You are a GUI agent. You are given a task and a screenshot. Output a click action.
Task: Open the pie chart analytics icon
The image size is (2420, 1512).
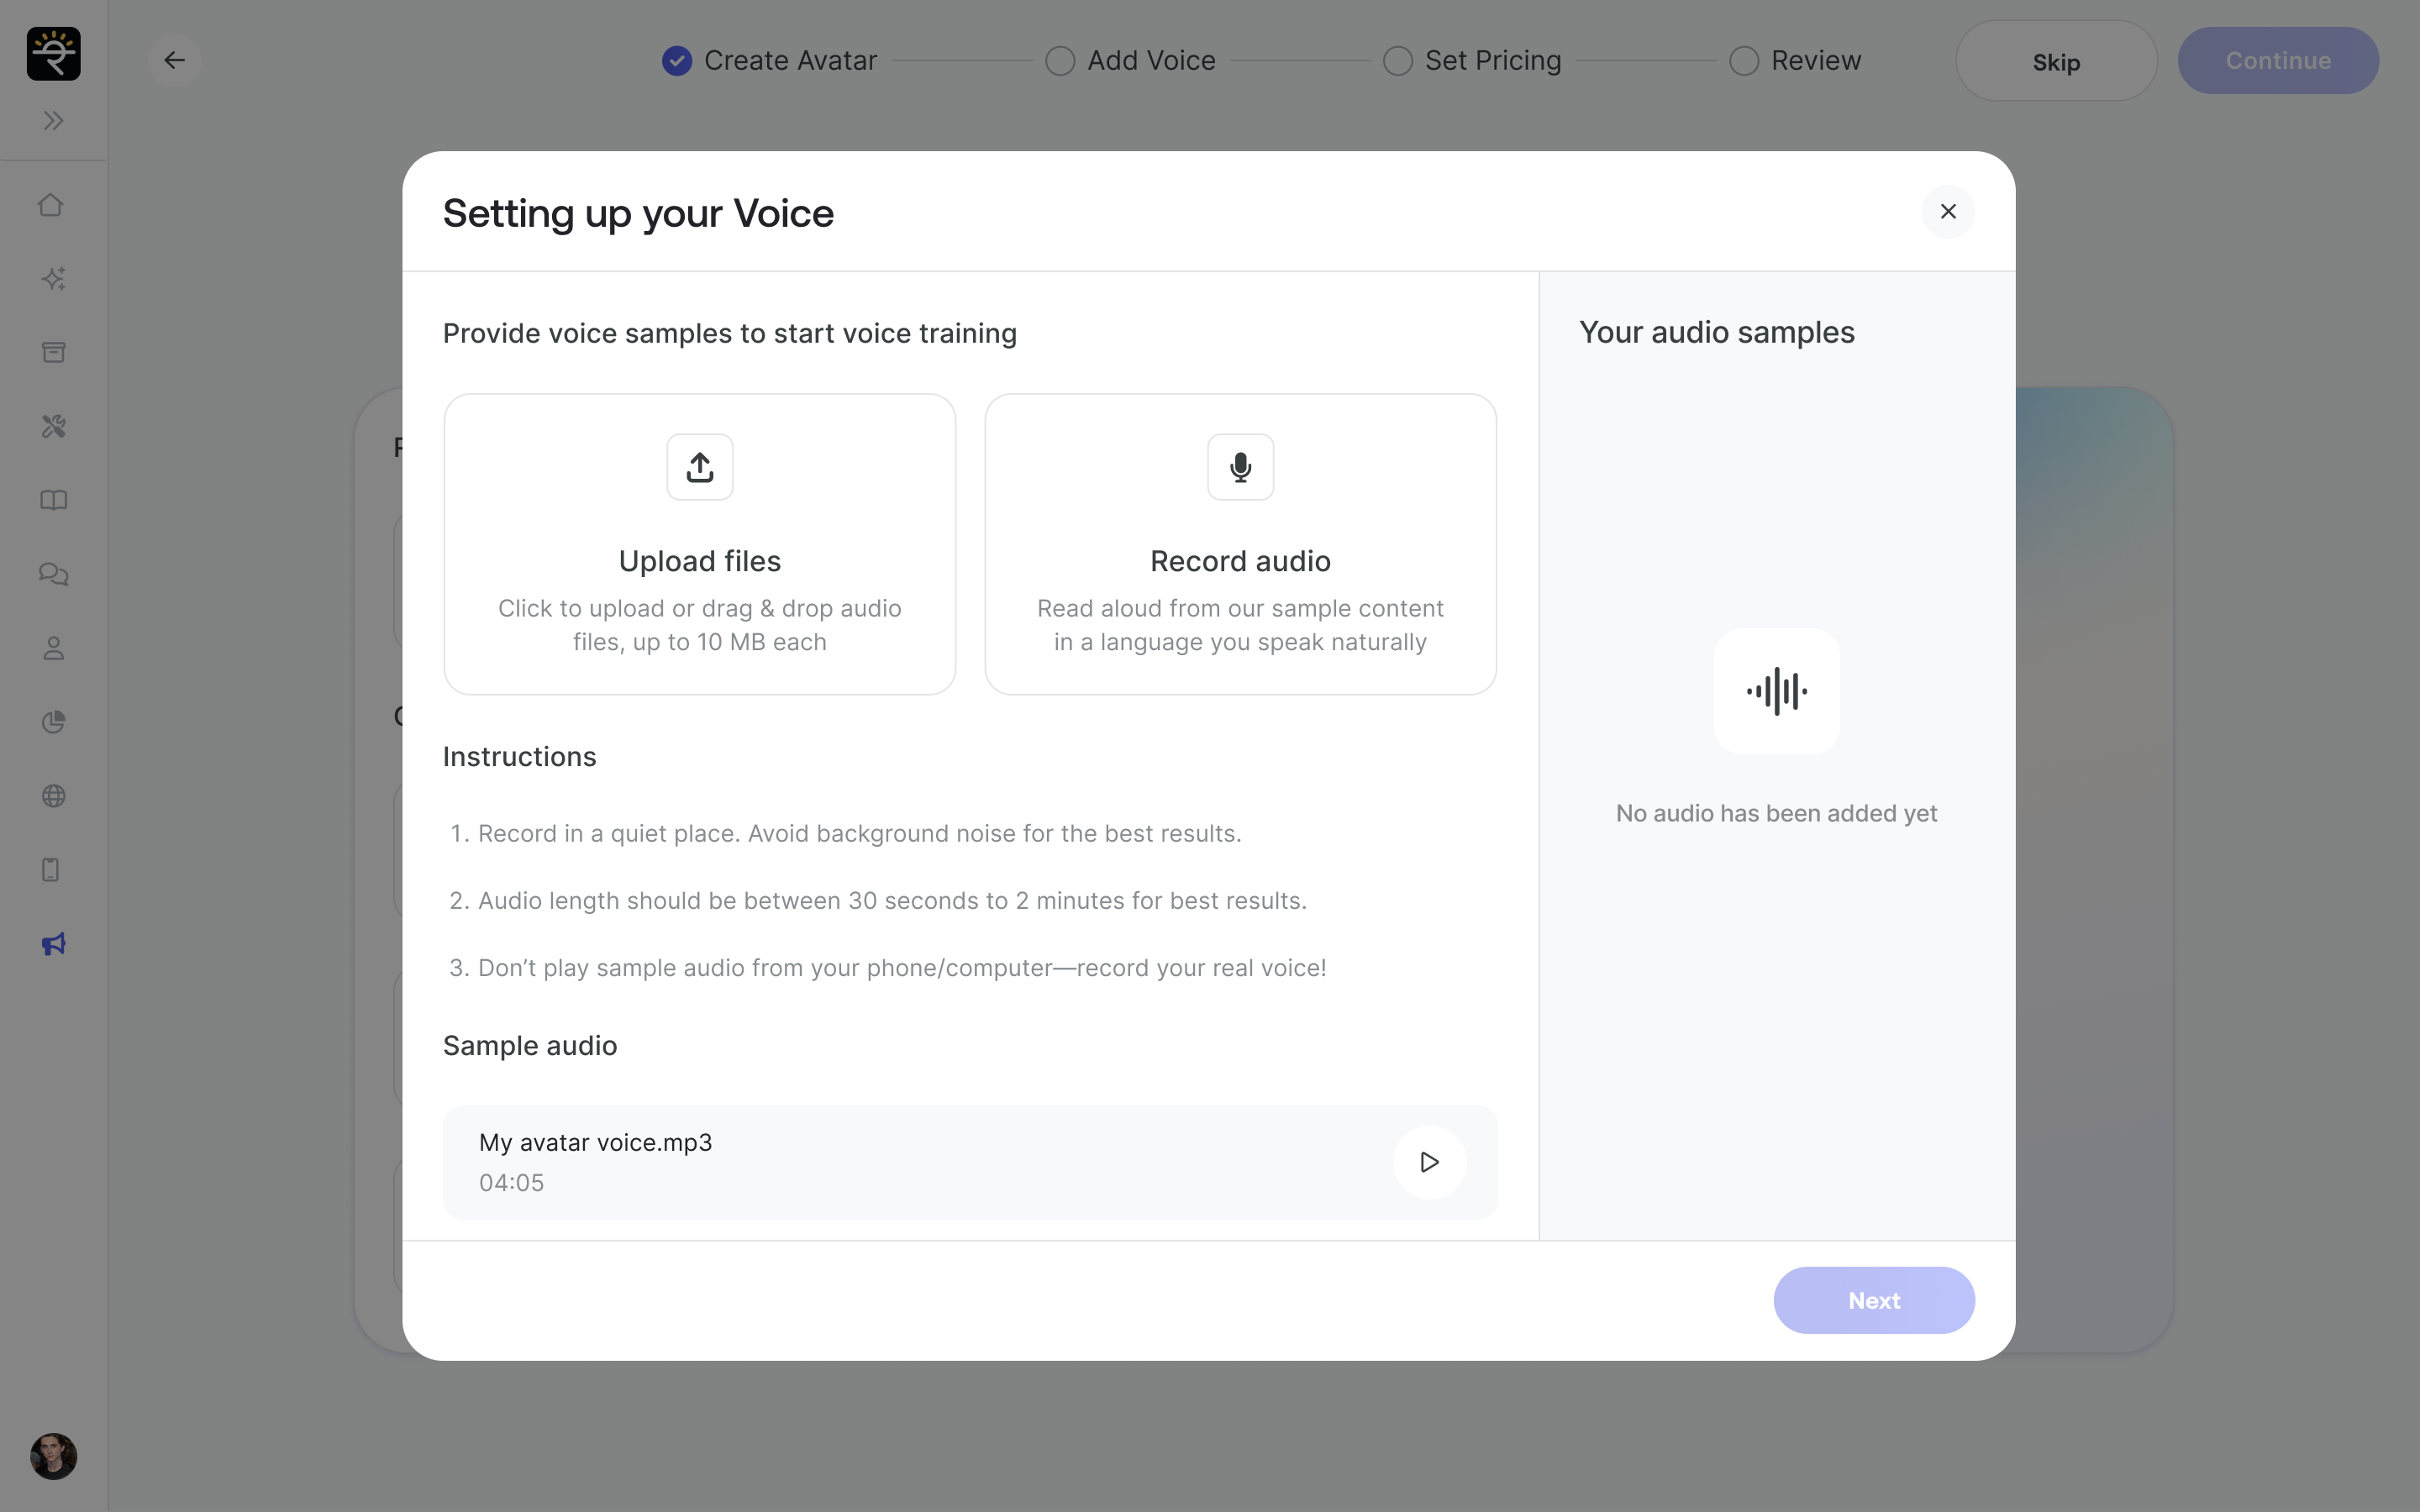coord(53,722)
